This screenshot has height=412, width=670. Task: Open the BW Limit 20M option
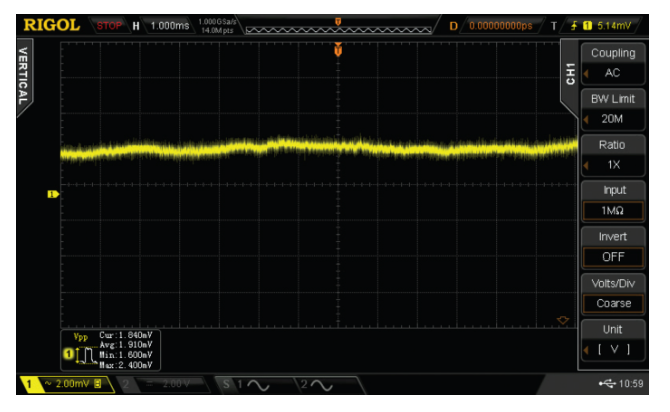click(x=613, y=109)
